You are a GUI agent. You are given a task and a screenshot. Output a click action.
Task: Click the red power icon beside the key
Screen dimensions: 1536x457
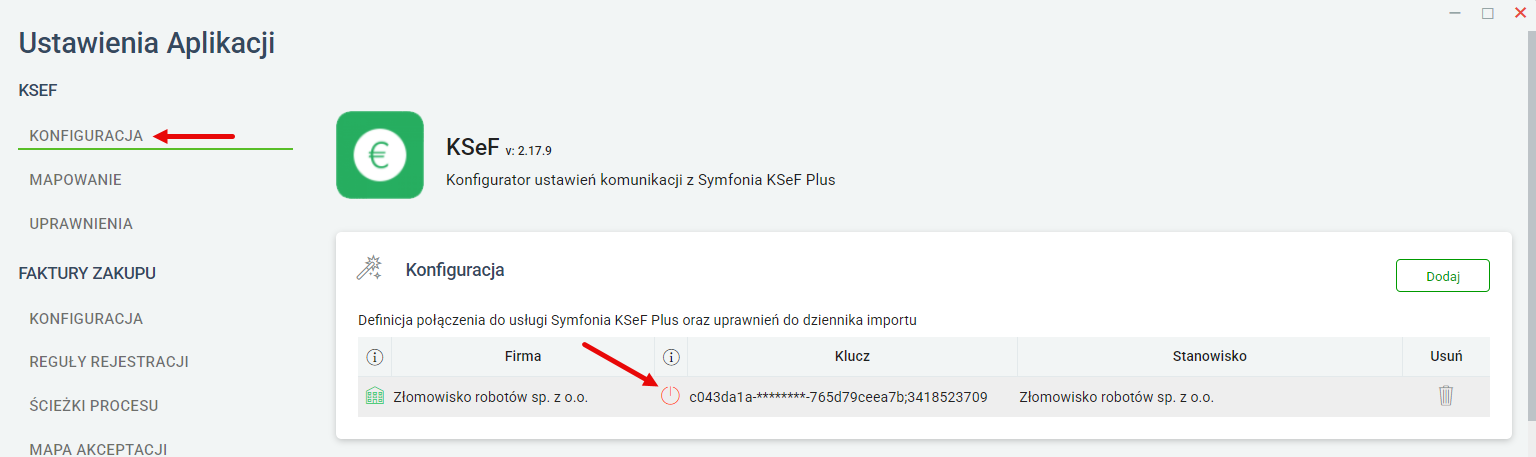coord(670,397)
